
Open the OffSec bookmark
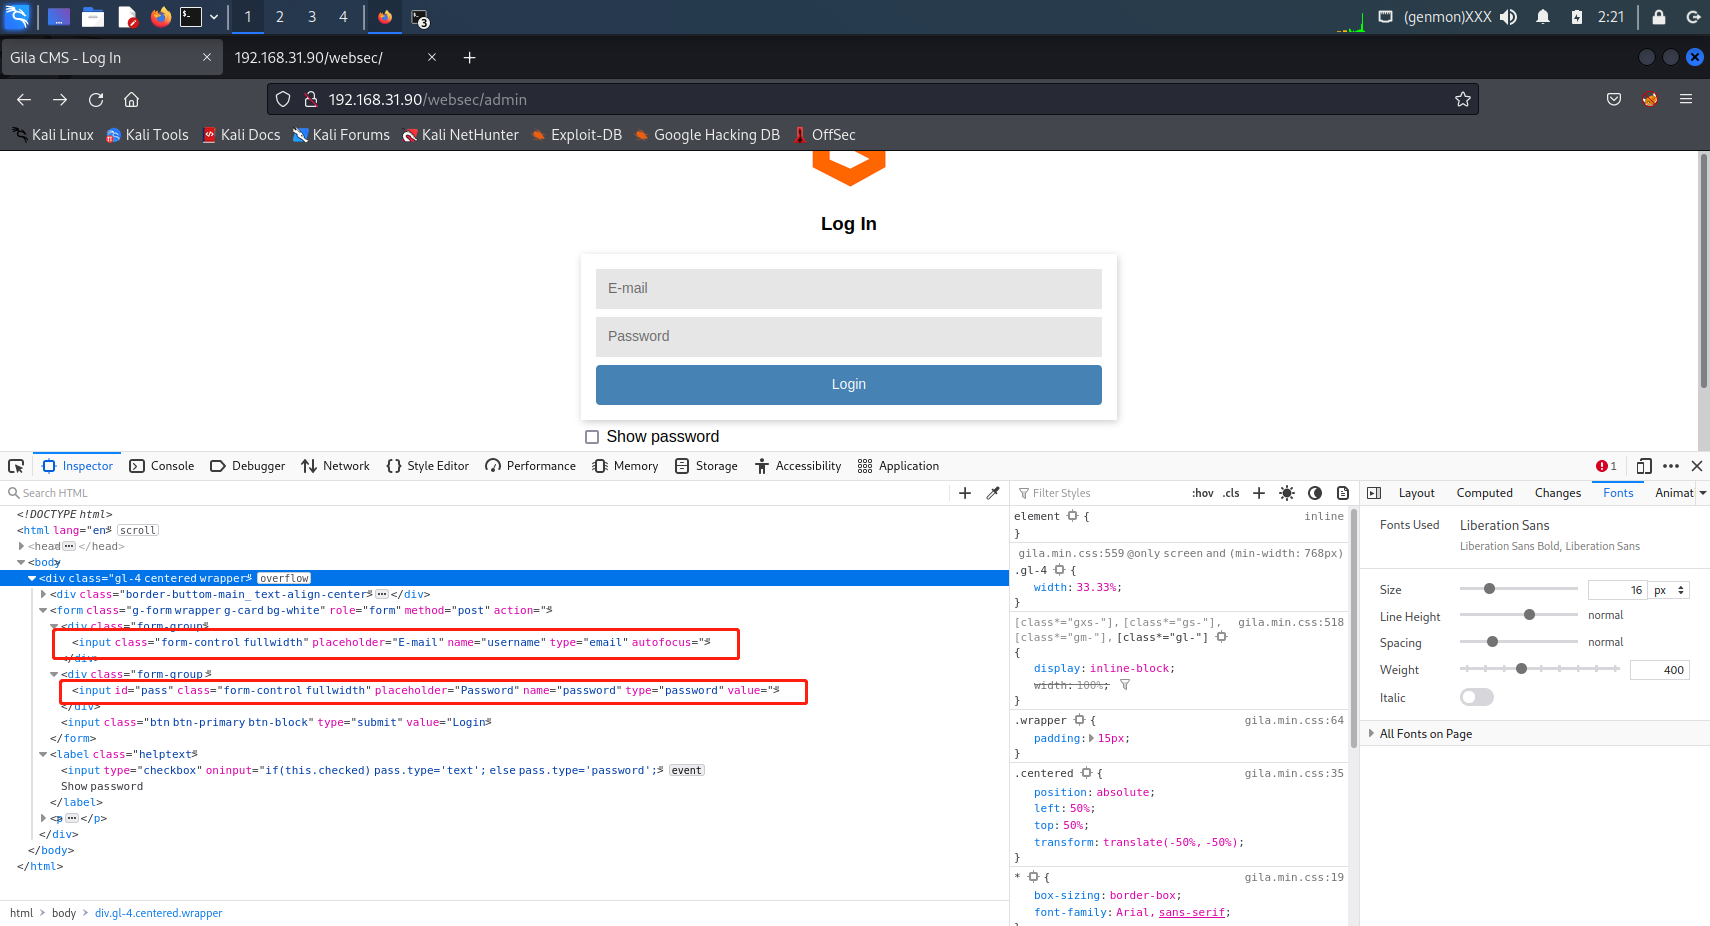click(824, 135)
